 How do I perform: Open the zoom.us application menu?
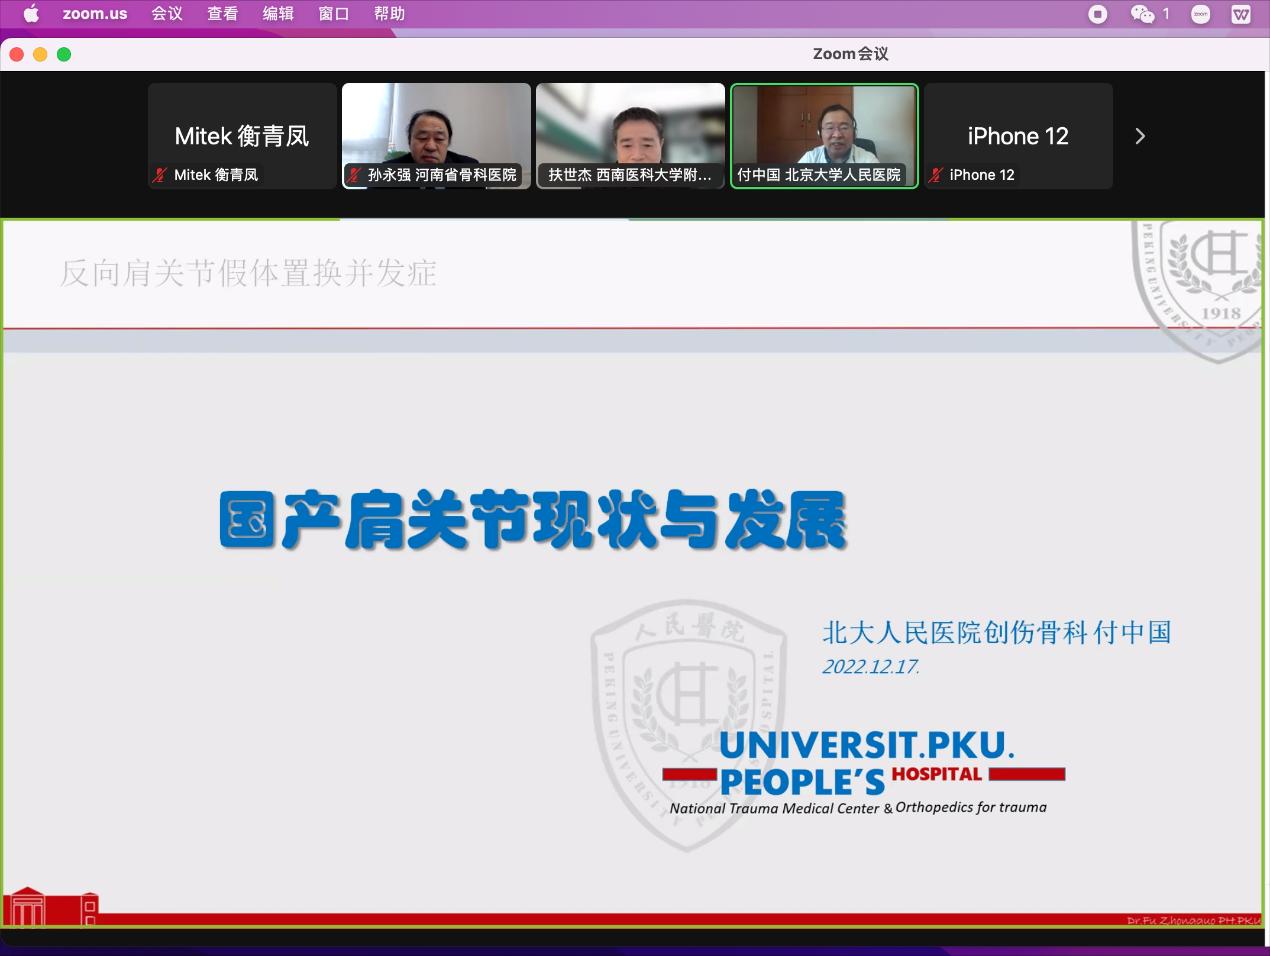(95, 14)
